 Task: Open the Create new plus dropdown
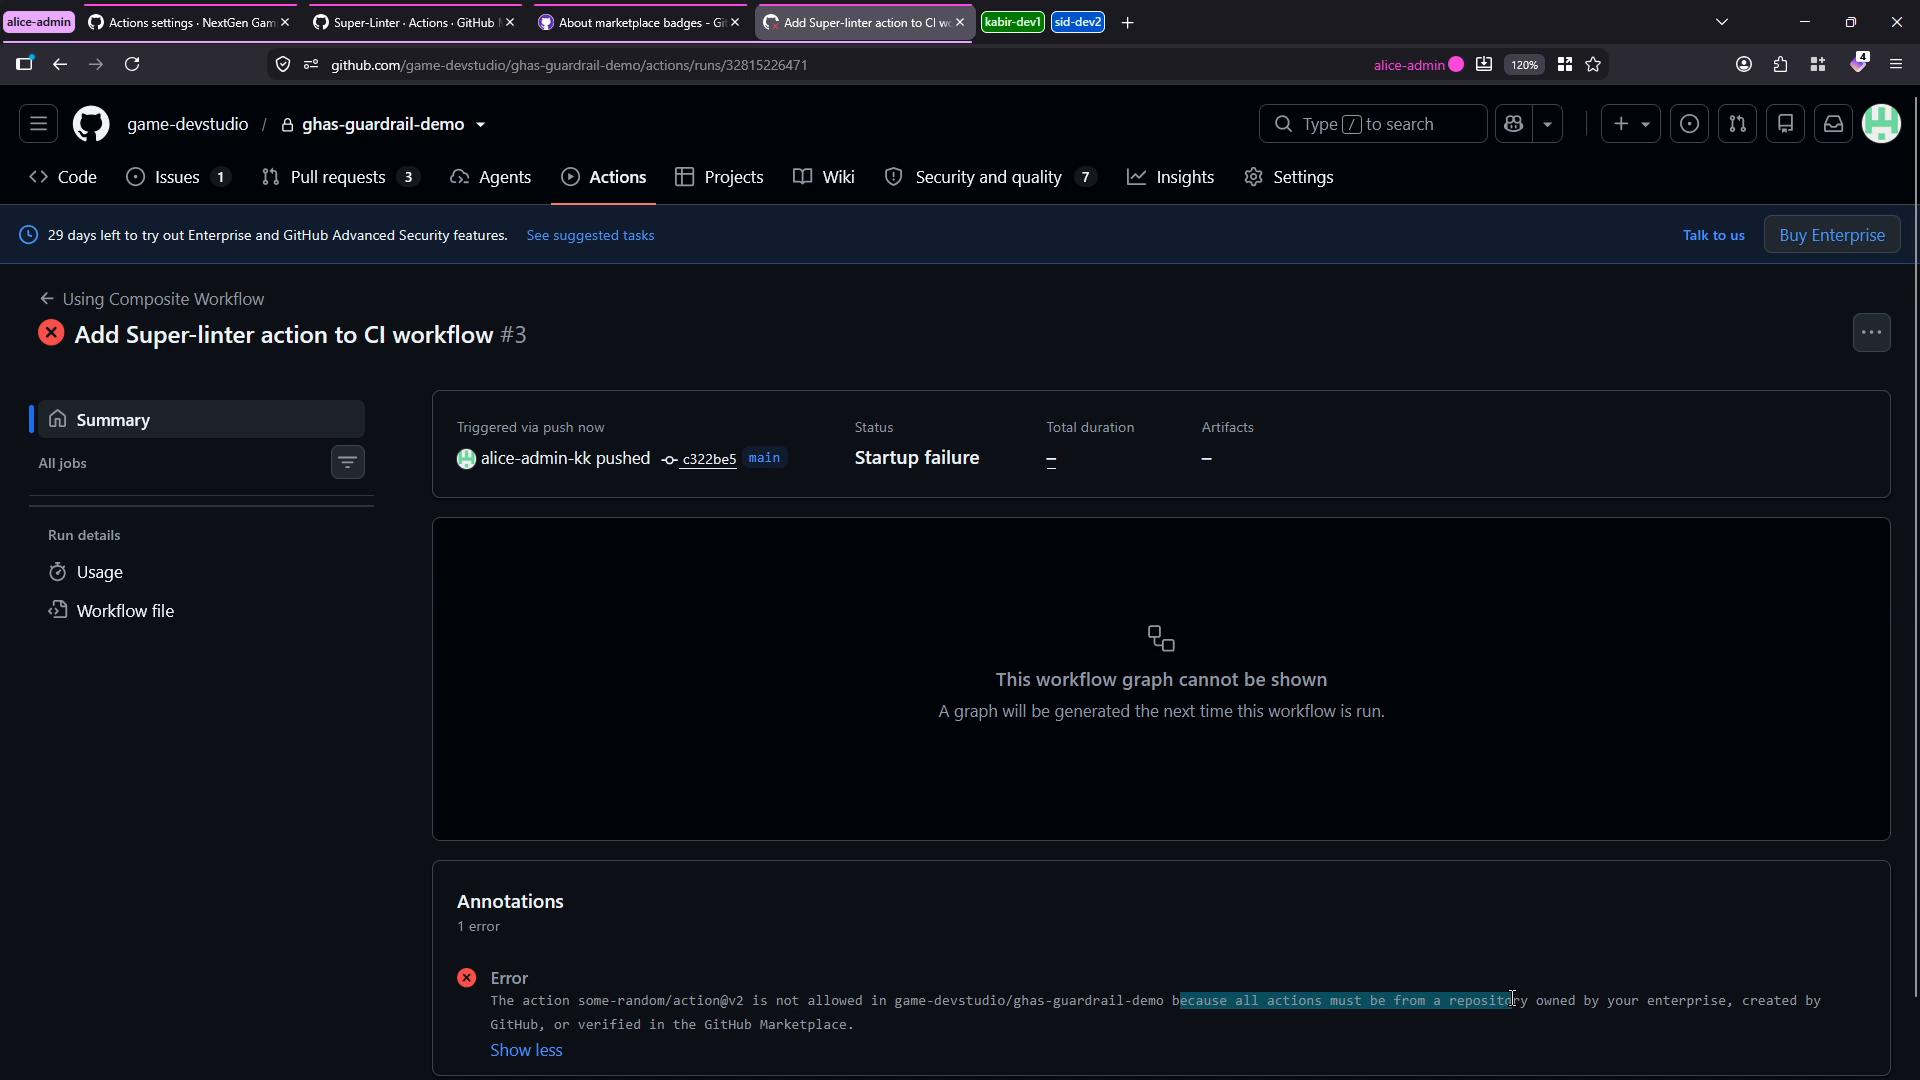point(1630,124)
